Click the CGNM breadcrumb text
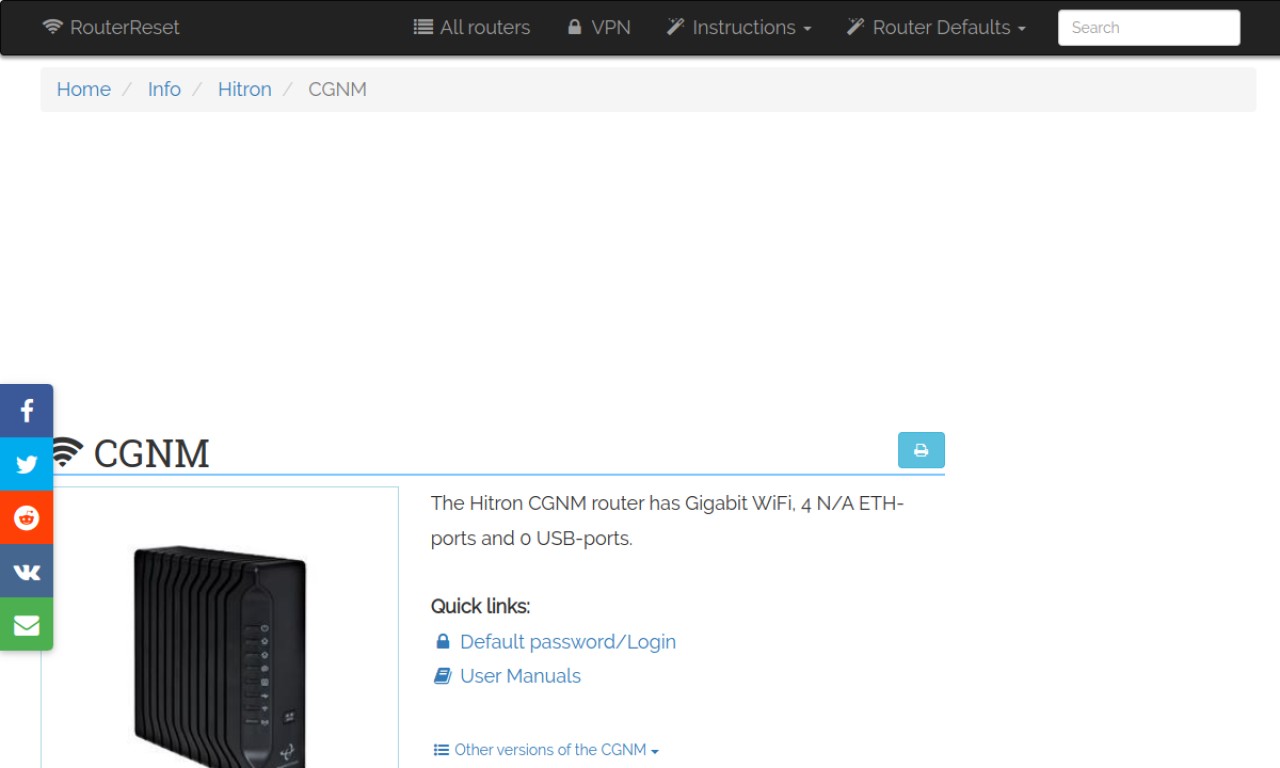This screenshot has width=1280, height=768. (x=337, y=89)
